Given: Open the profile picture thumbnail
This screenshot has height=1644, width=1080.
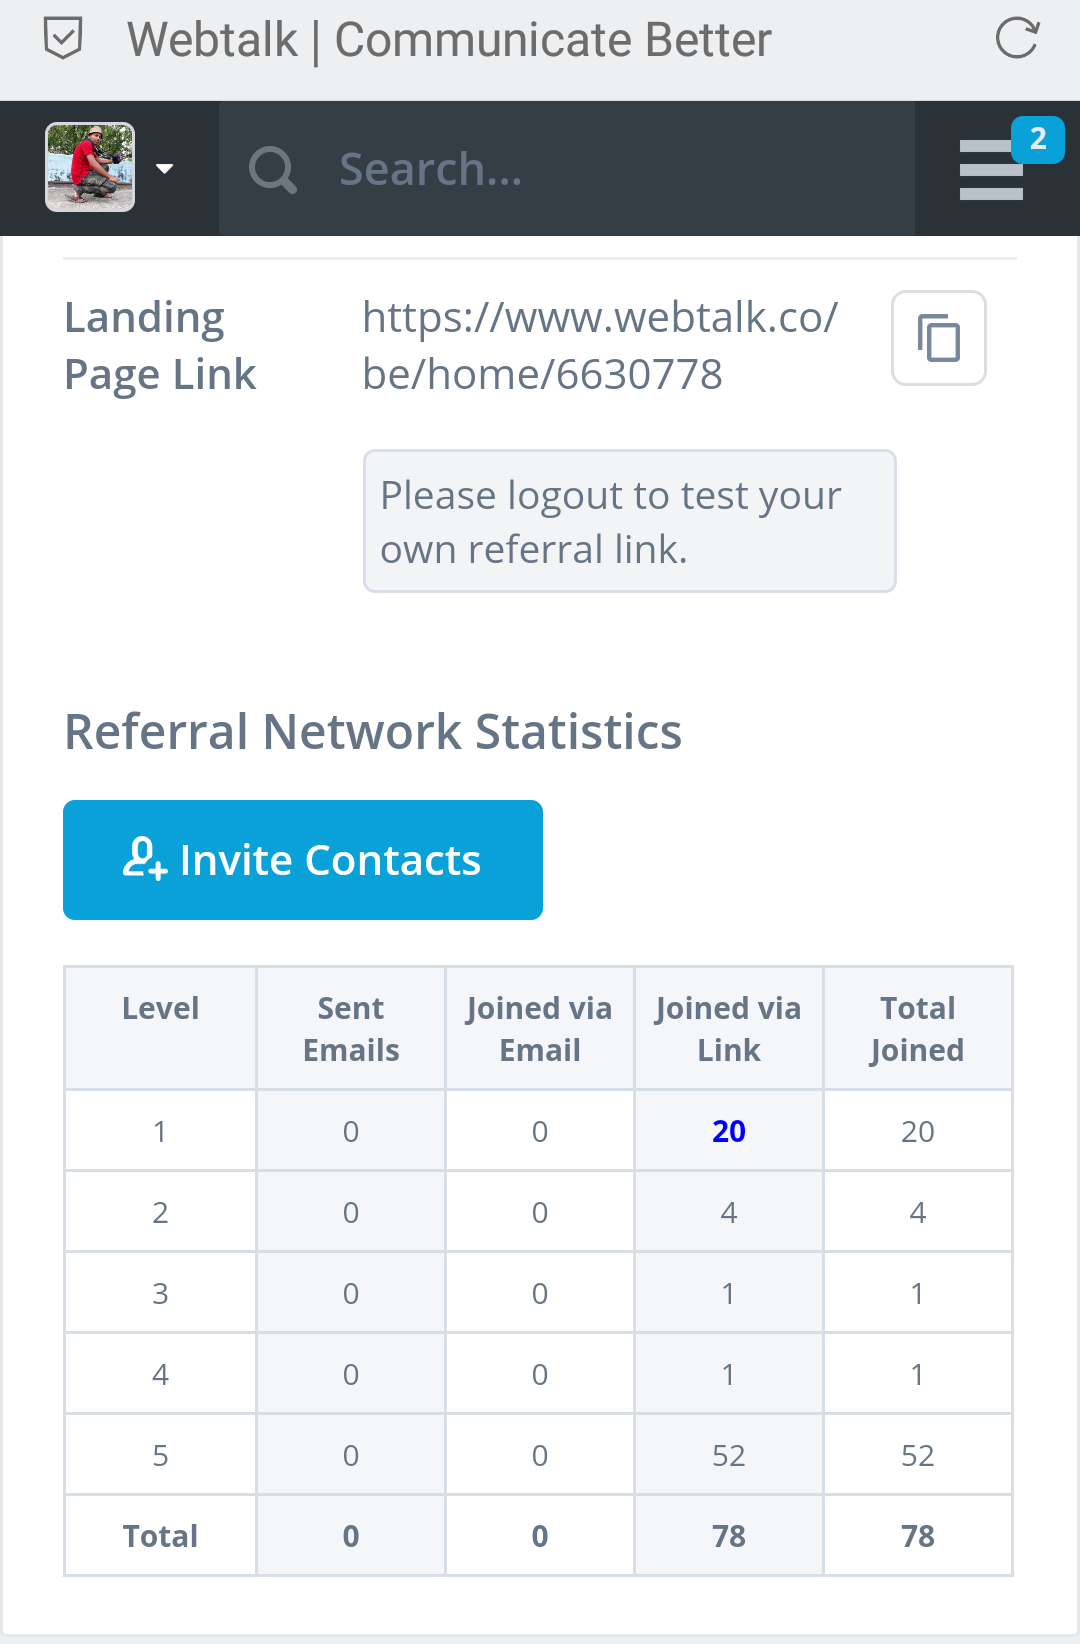Looking at the screenshot, I should (90, 167).
